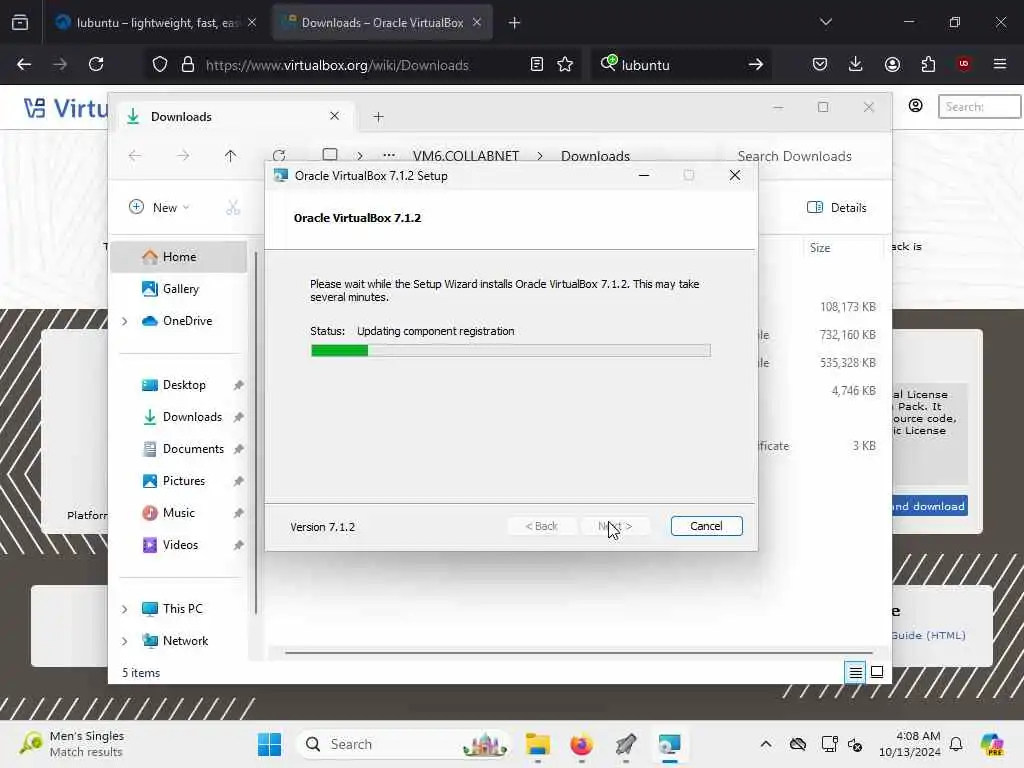The height and width of the screenshot is (768, 1024).
Task: Switch to details list view in Explorer
Action: click(855, 672)
